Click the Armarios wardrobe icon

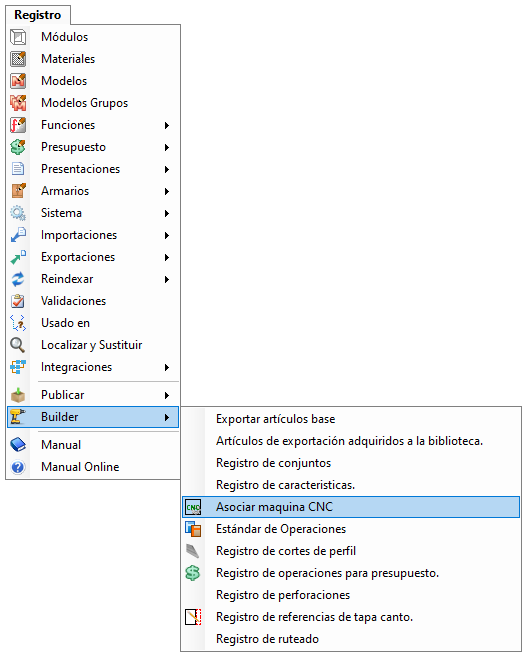coord(18,191)
